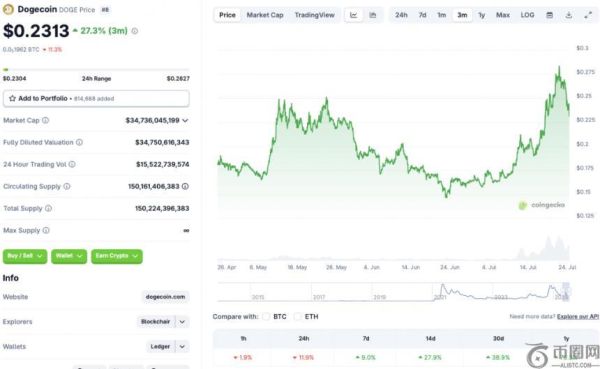The image size is (600, 369).
Task: Open the calendar date range icon
Action: pos(549,15)
